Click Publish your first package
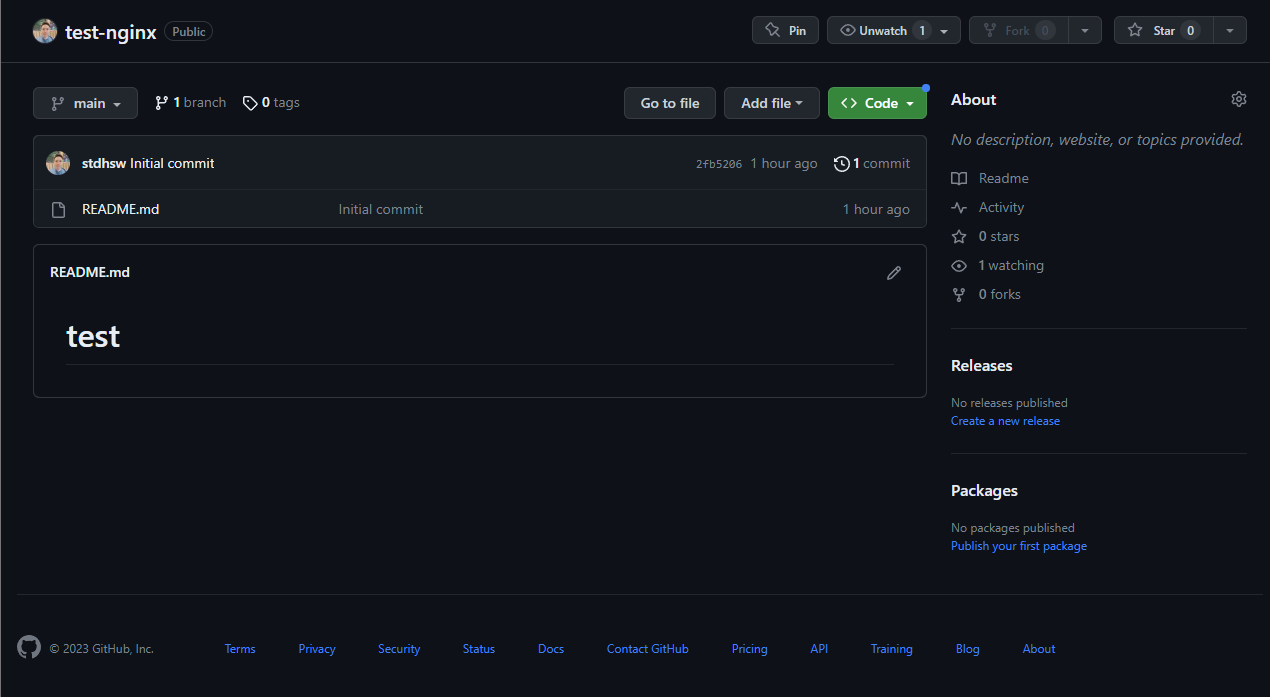This screenshot has height=697, width=1270. coord(1019,546)
